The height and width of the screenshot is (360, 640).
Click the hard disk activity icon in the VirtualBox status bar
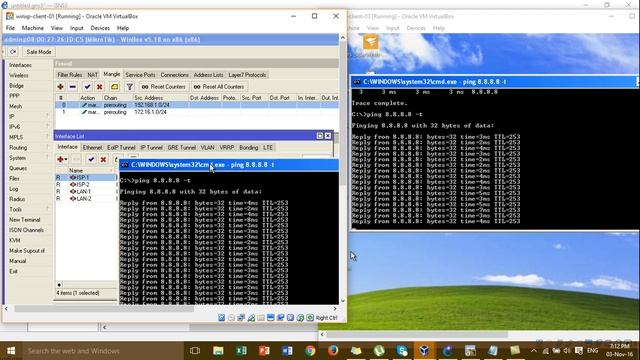click(x=221, y=318)
